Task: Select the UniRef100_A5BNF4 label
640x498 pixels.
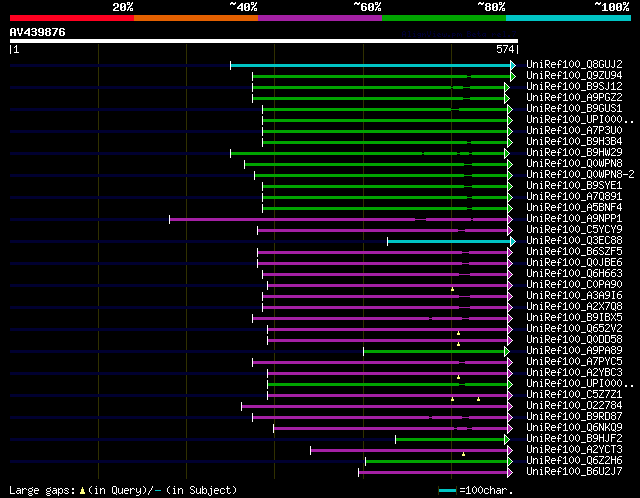Action: (574, 208)
